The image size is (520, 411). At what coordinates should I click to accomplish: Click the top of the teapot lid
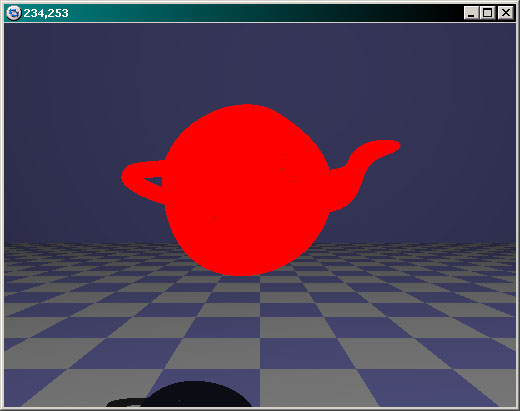pyautogui.click(x=246, y=107)
